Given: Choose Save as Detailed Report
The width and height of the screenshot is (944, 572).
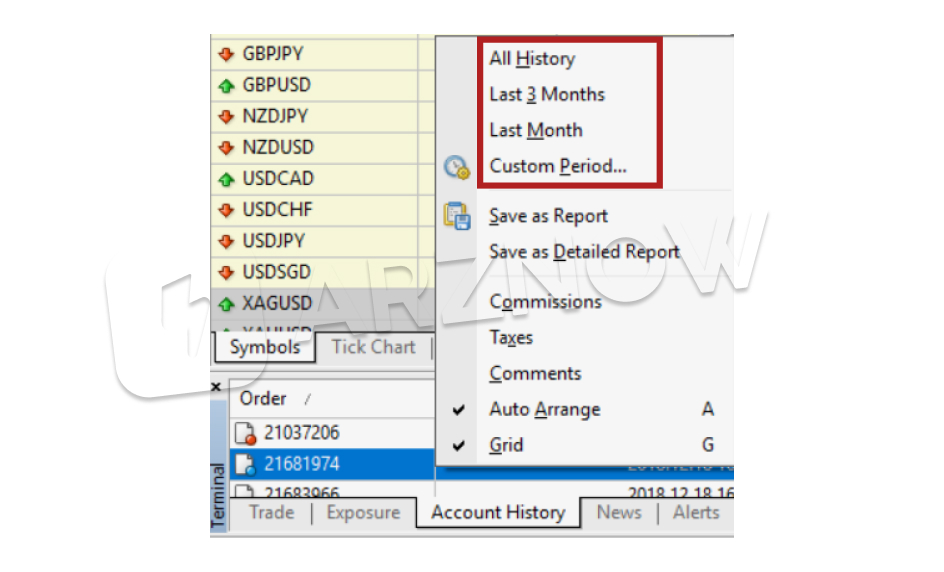Looking at the screenshot, I should (584, 252).
